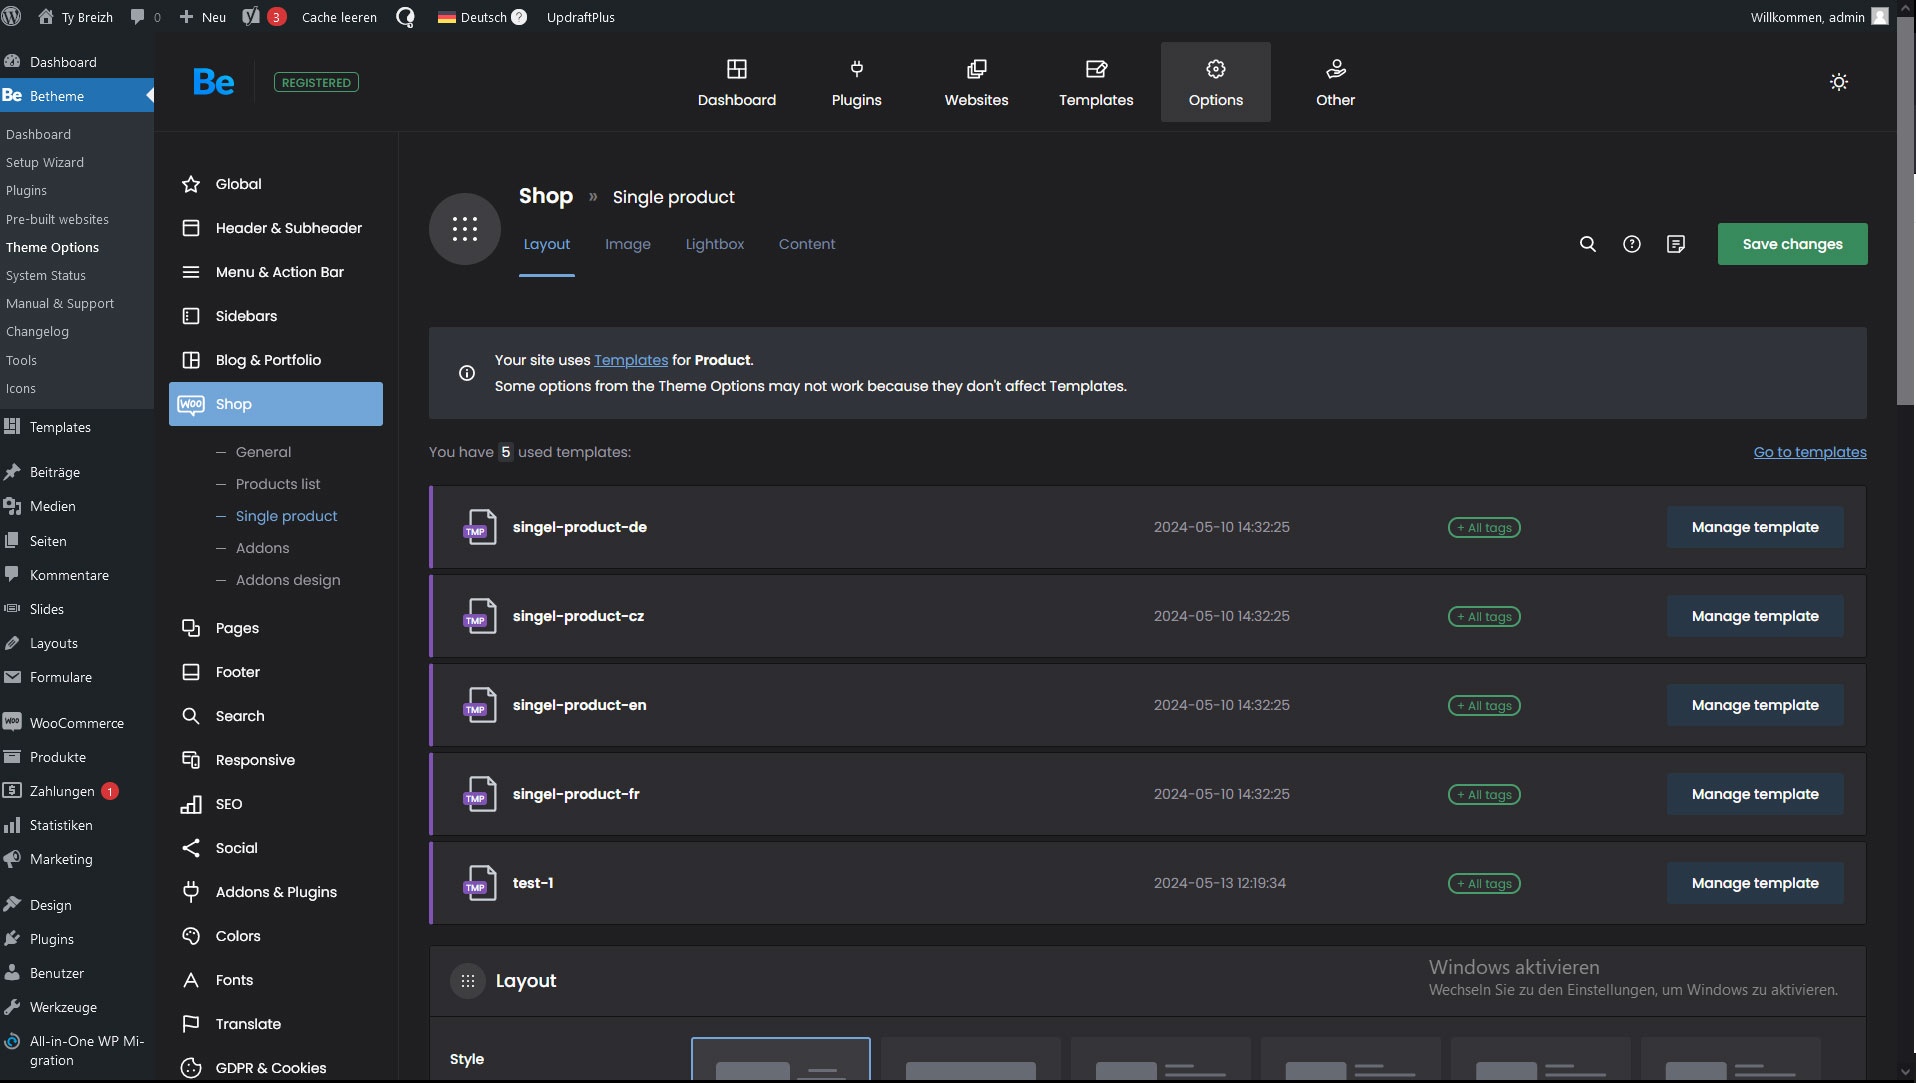Open the Fonts options section
This screenshot has width=1916, height=1083.
coord(276,980)
